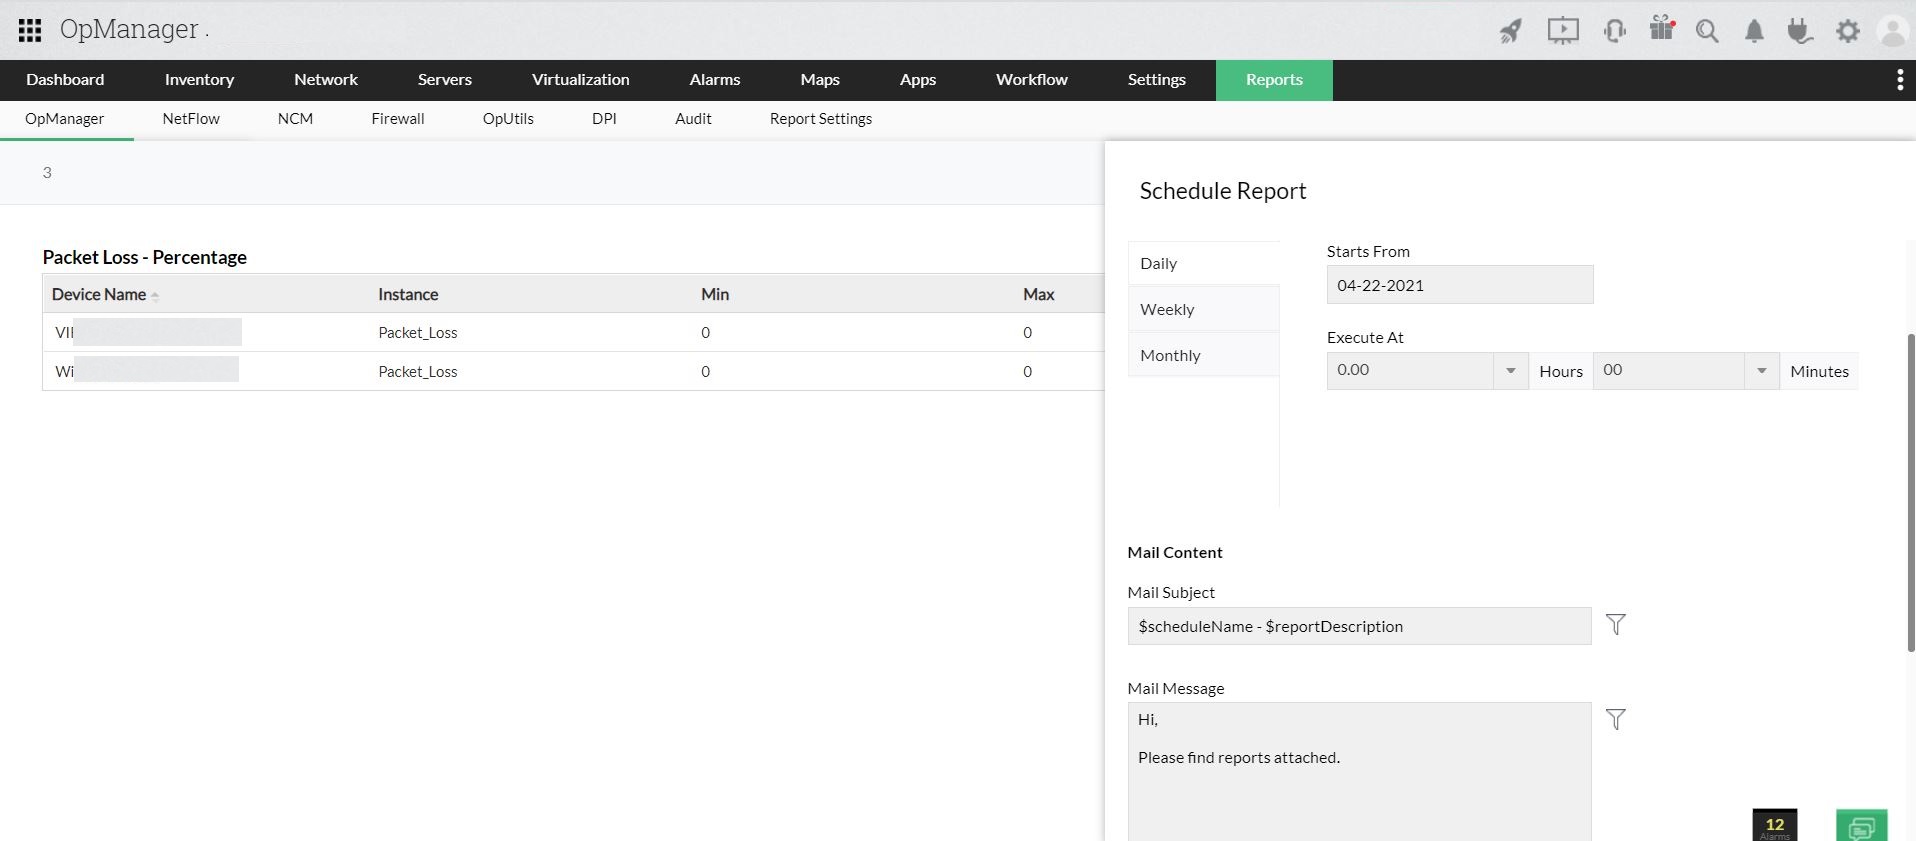This screenshot has width=1916, height=841.
Task: Click the OpManager logo text
Action: [129, 29]
